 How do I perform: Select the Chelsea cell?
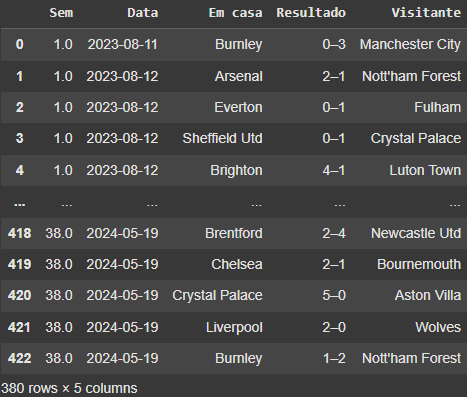pos(237,264)
